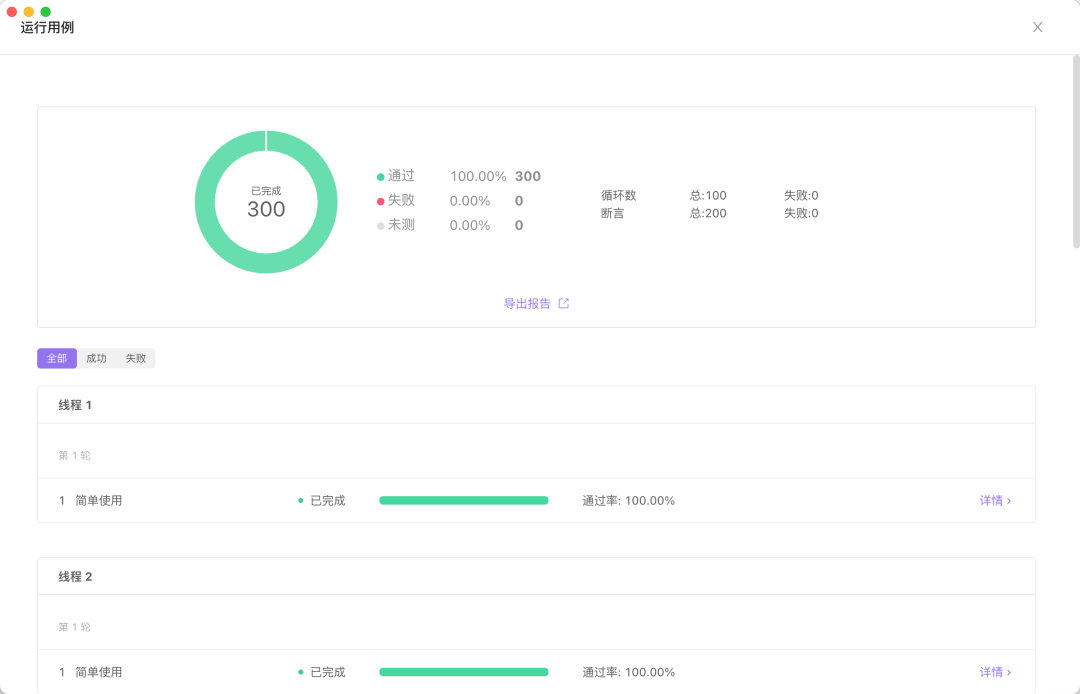Viewport: 1080px width, 694px height.
Task: Click 简单使用 row name in 线程 1
Action: coord(98,501)
